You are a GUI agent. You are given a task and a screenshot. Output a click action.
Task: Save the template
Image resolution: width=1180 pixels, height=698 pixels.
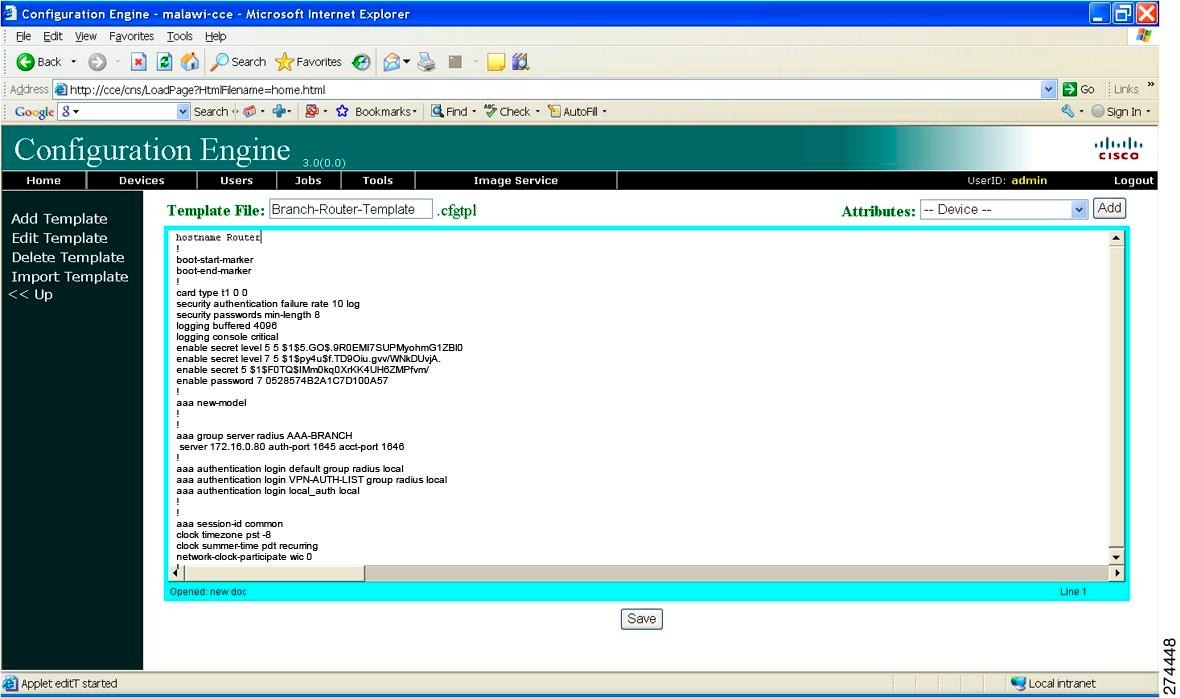click(641, 619)
